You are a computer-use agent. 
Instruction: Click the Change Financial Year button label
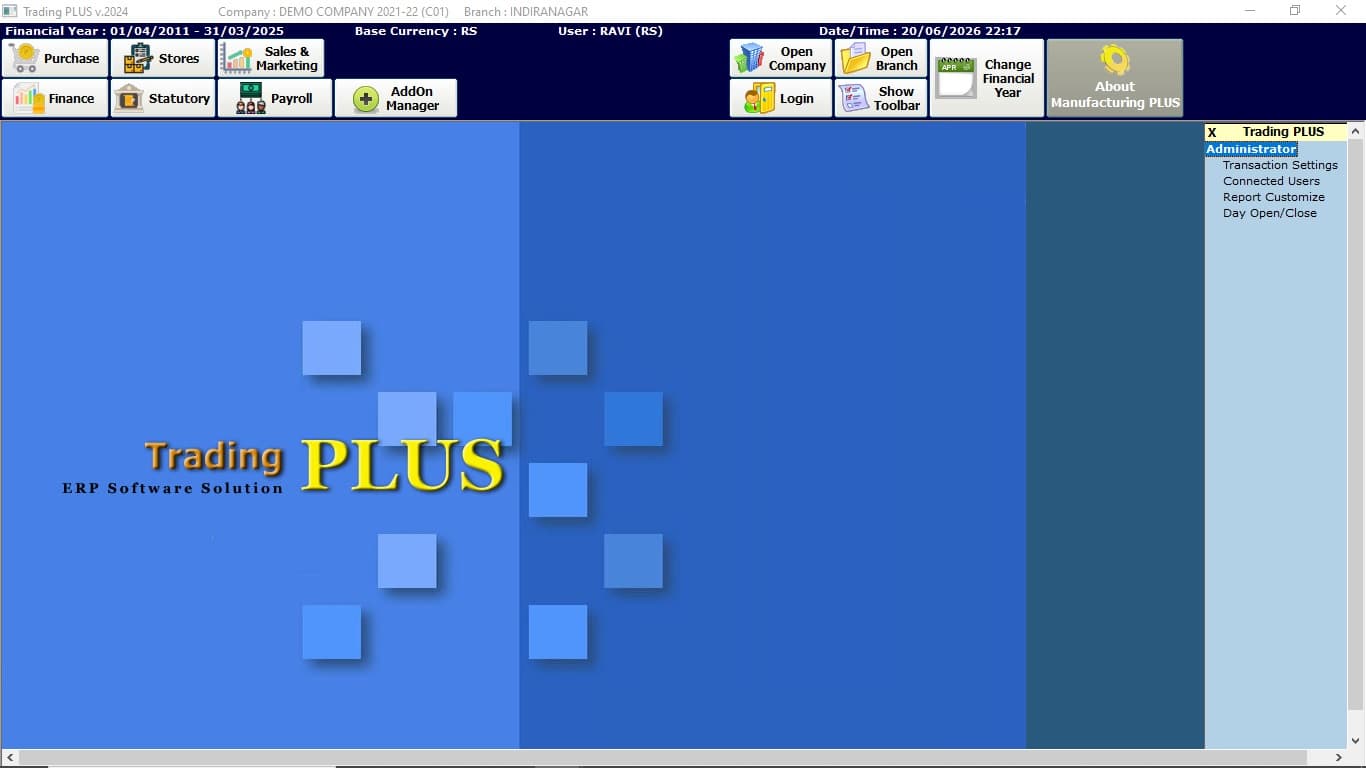1008,78
